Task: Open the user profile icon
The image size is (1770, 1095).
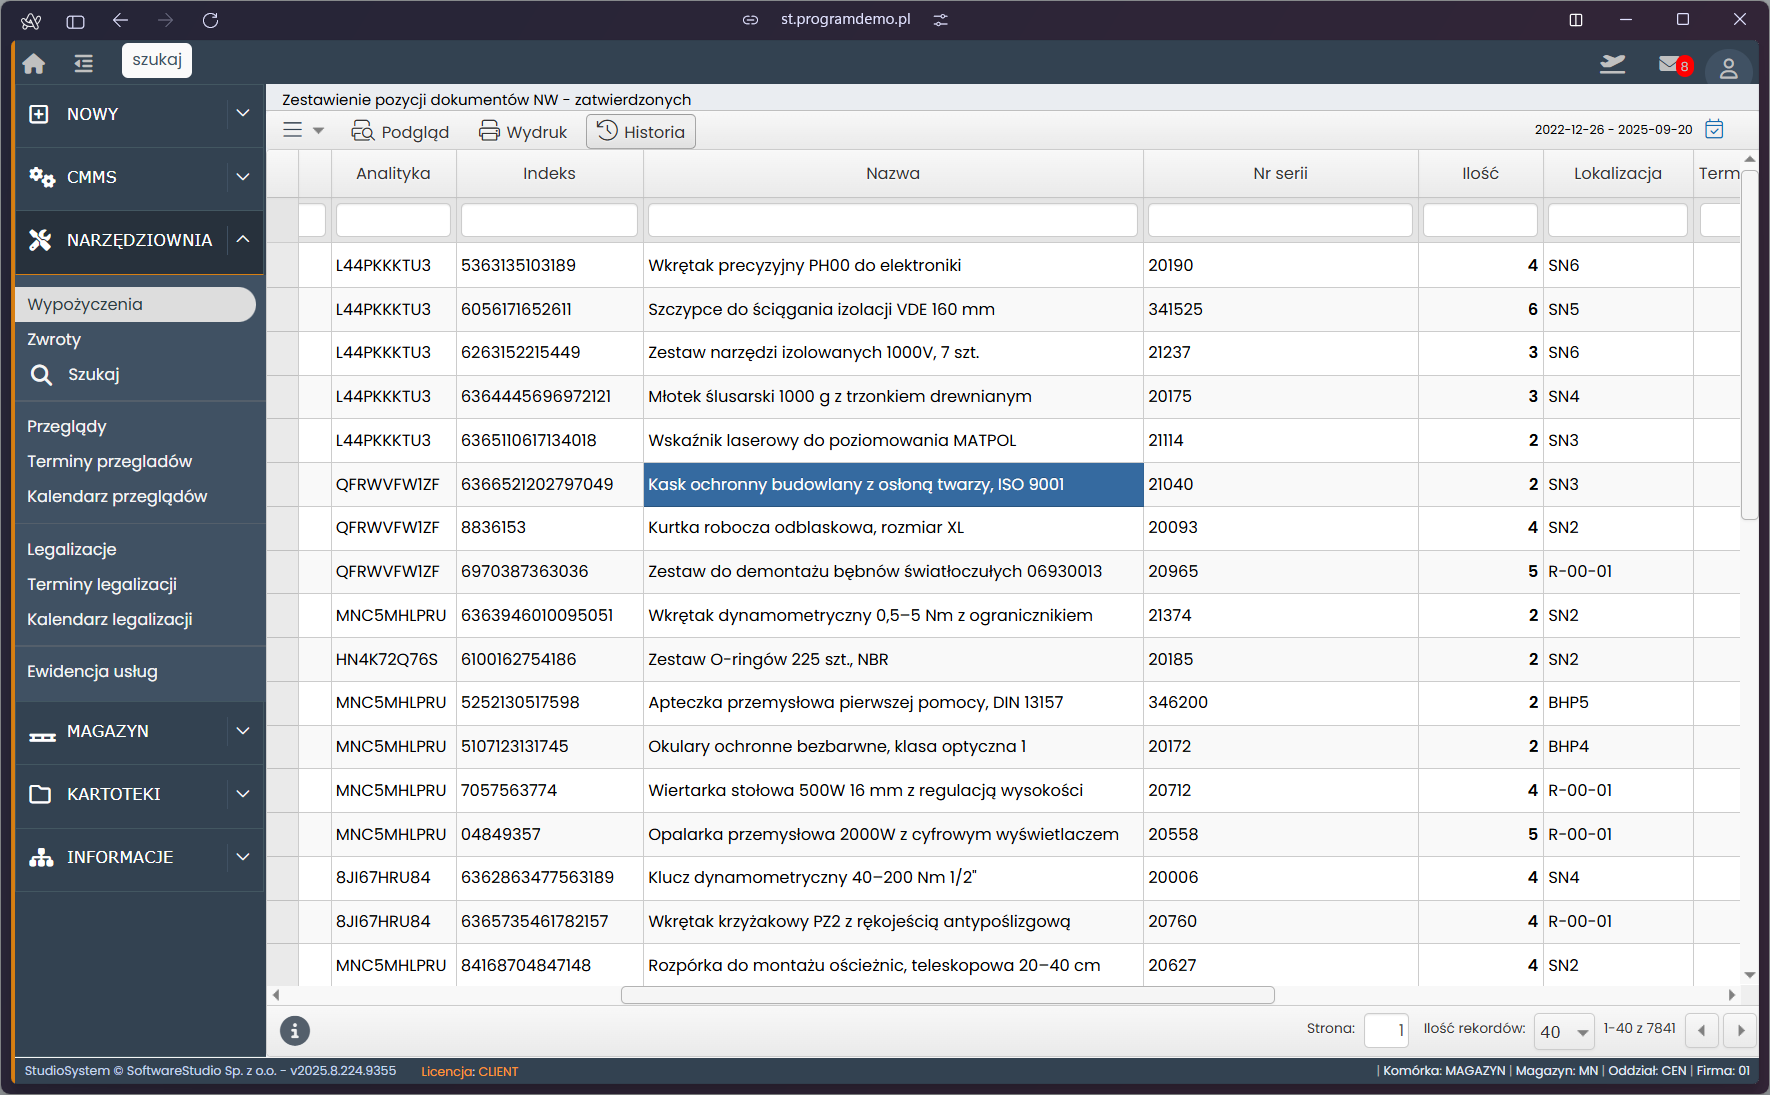Action: [1728, 68]
